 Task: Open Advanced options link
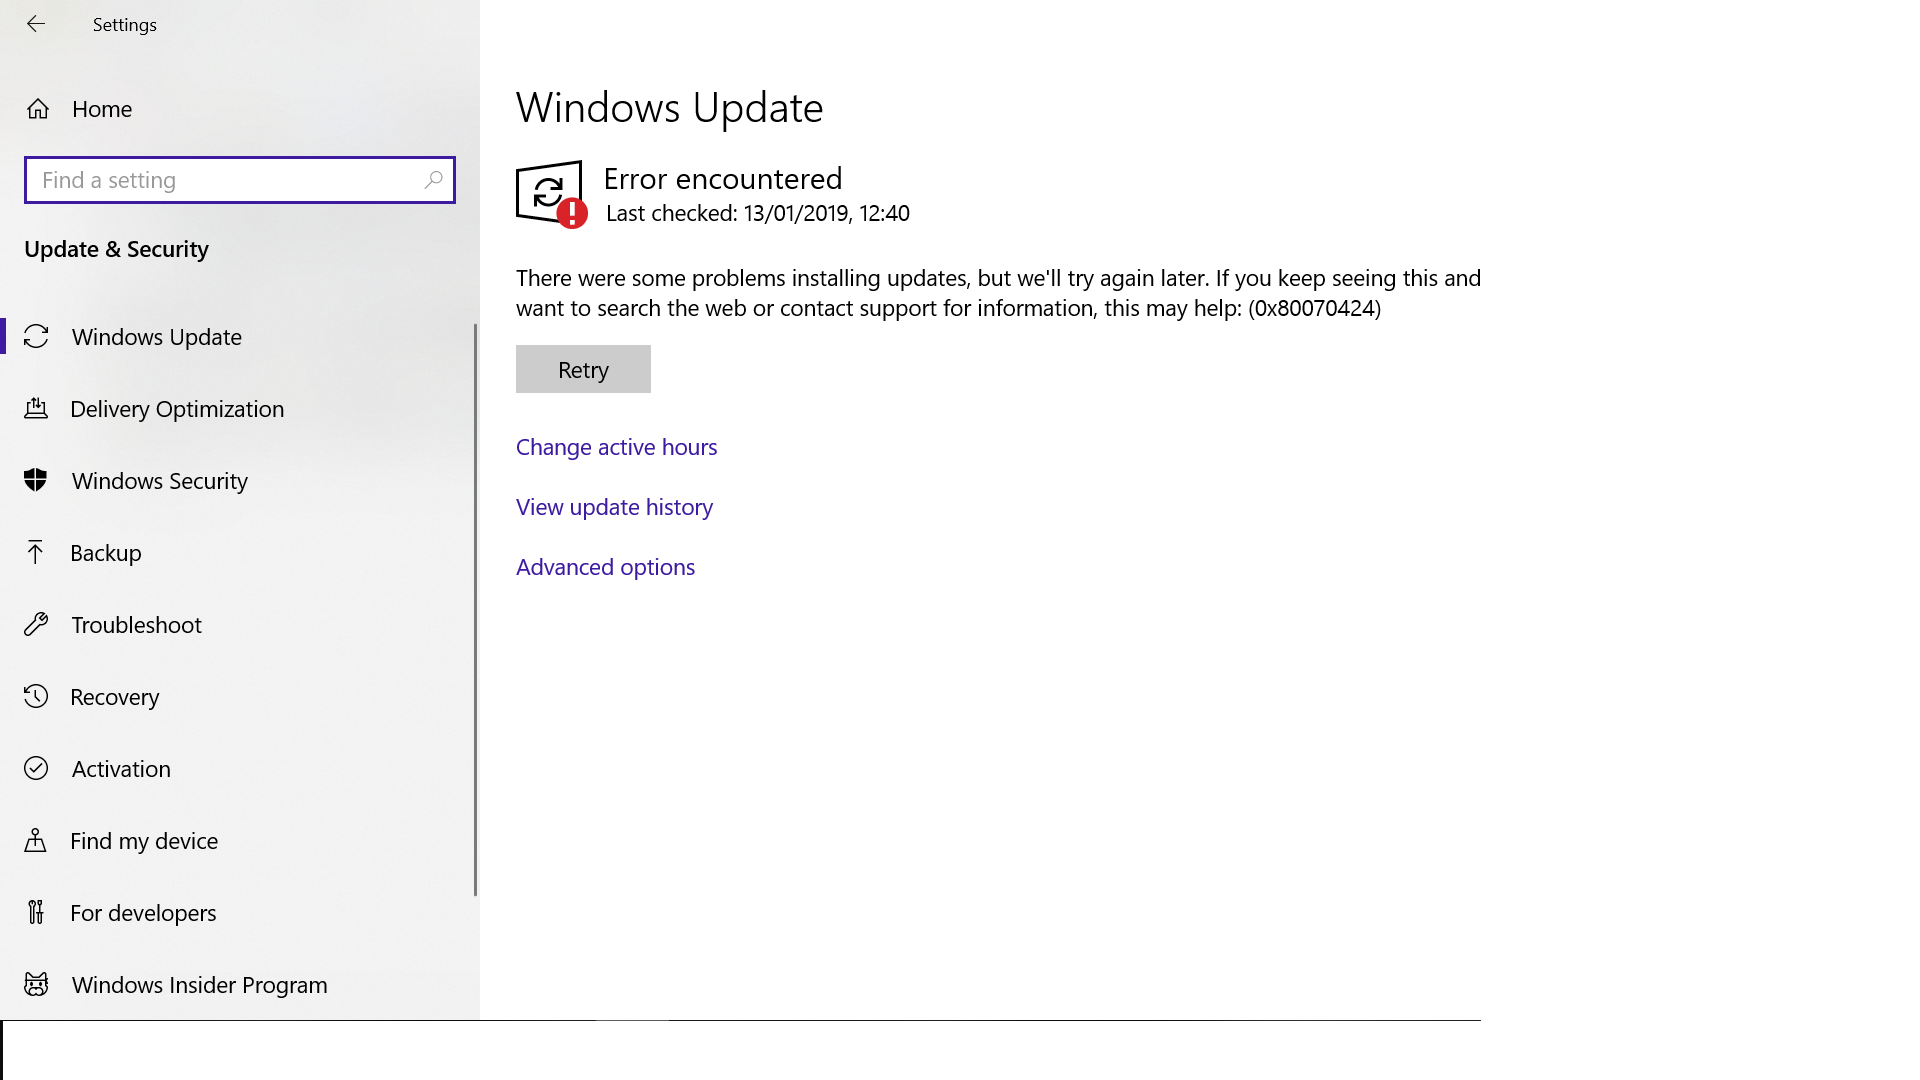point(606,567)
